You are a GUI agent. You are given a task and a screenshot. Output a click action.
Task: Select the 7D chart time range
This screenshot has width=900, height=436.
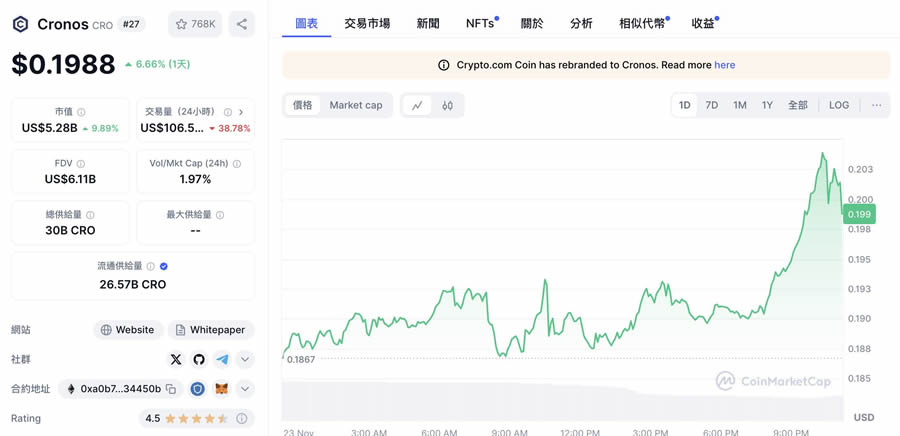pos(712,105)
